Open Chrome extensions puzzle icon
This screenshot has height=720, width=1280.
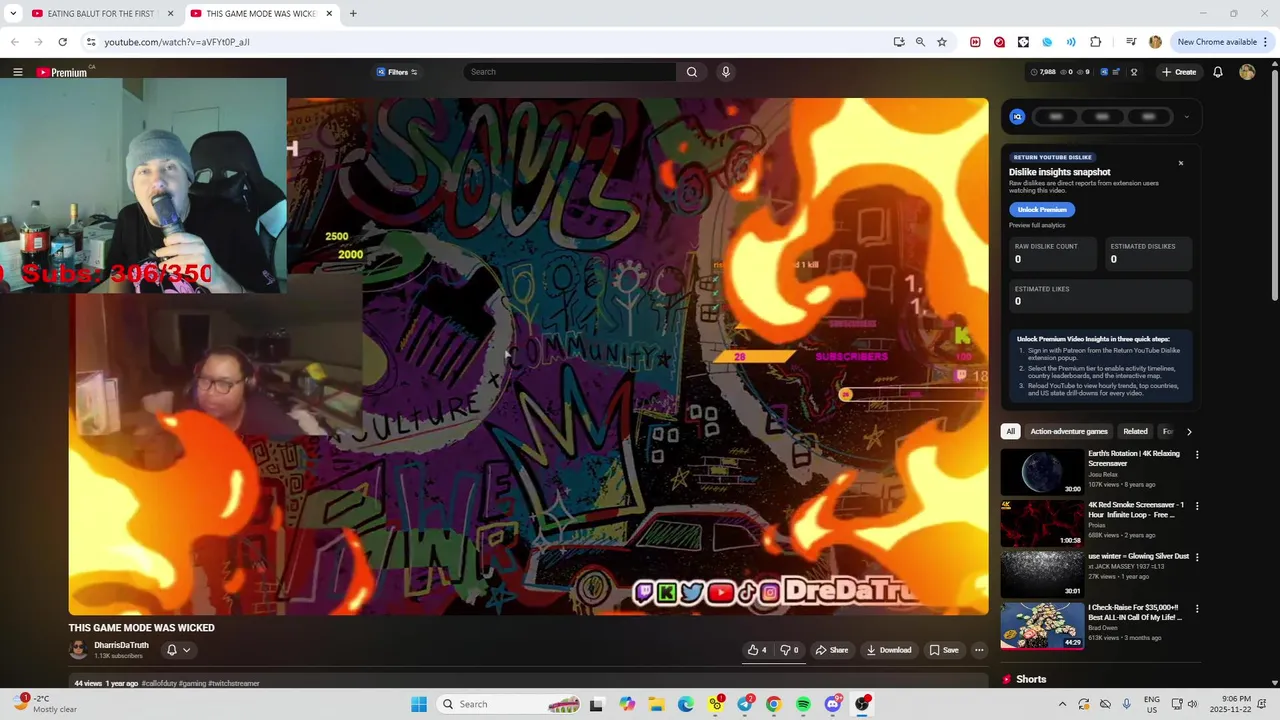(x=1096, y=42)
